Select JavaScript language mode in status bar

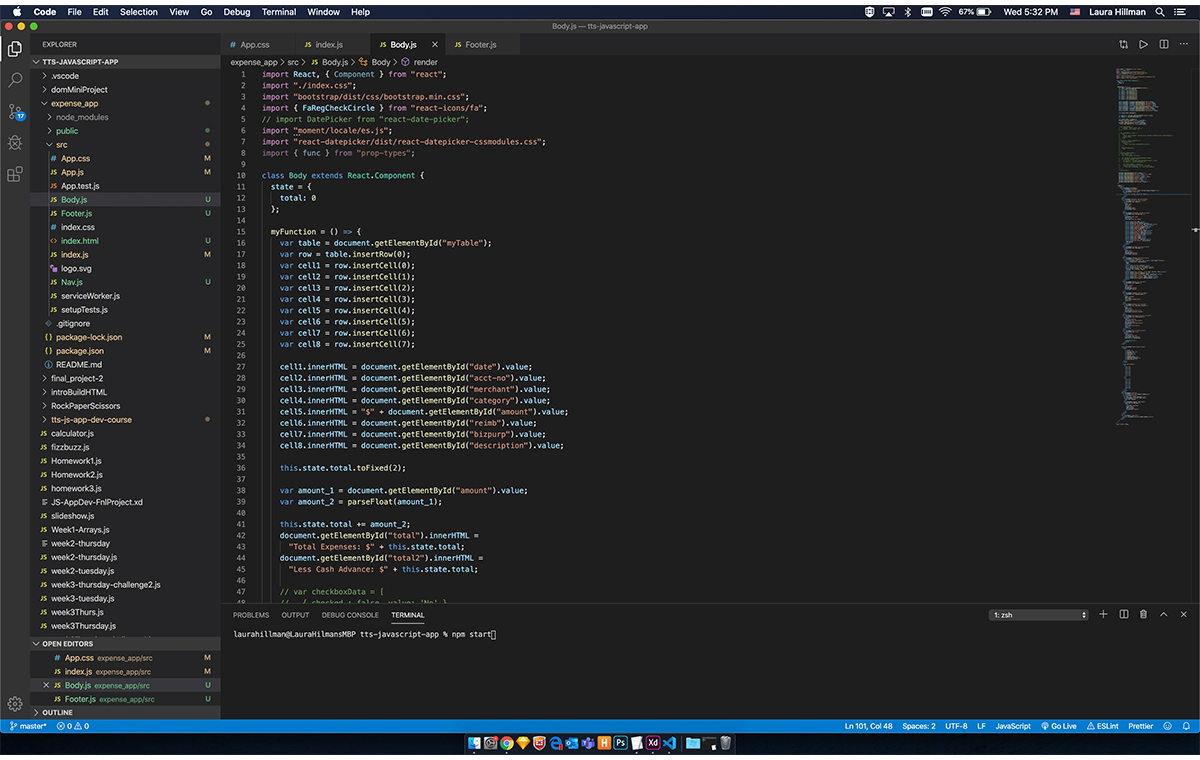[1012, 726]
